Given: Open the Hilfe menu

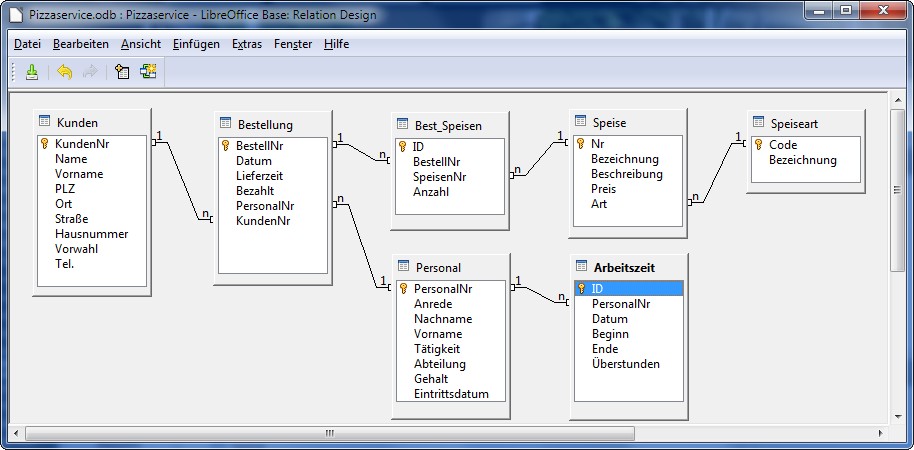Looking at the screenshot, I should click(336, 44).
